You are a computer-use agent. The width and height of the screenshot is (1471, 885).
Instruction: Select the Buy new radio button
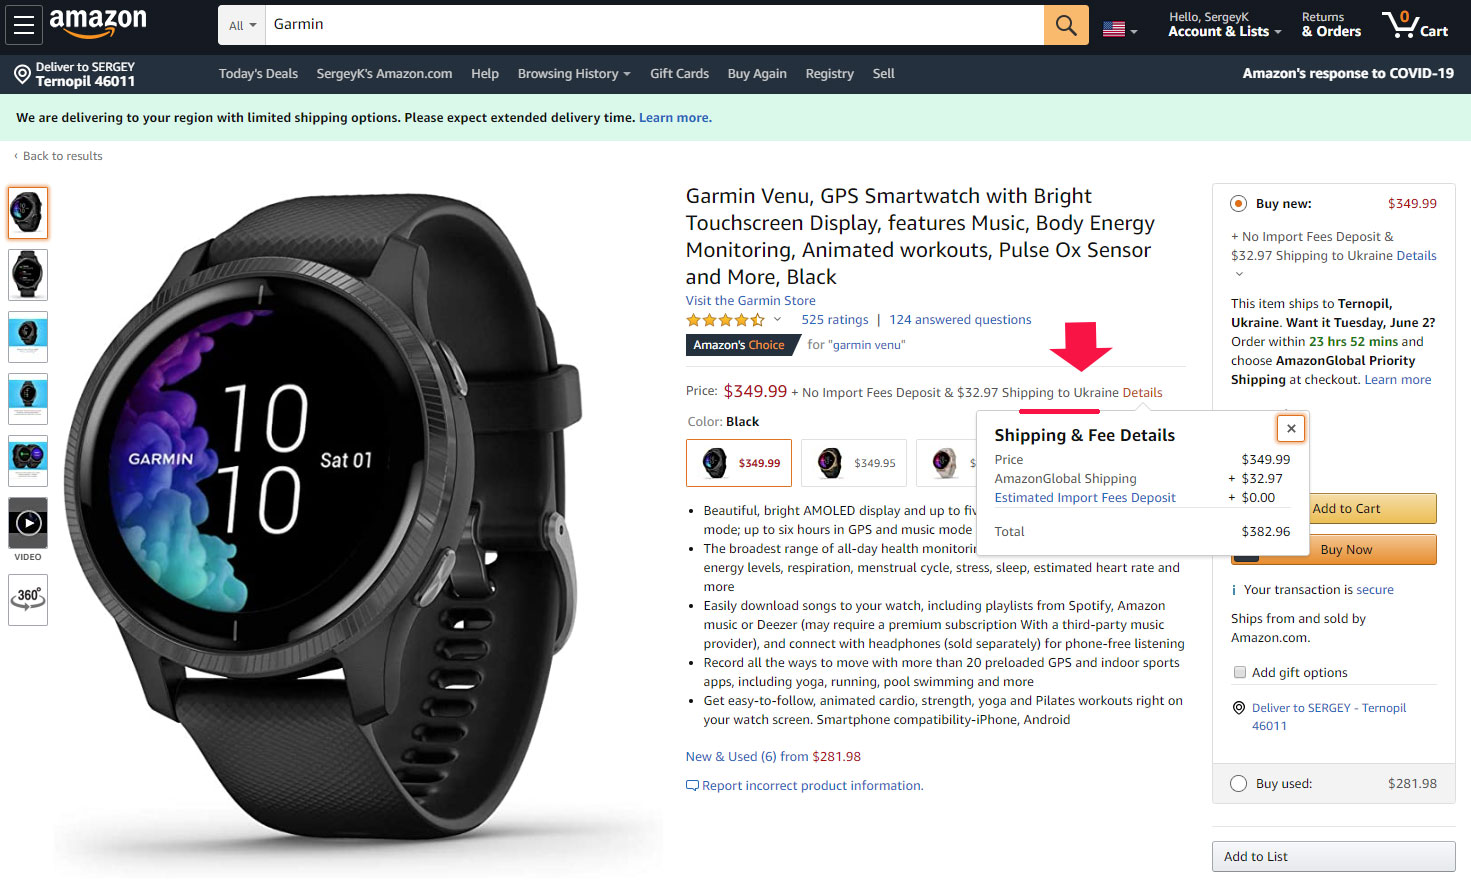click(1238, 203)
